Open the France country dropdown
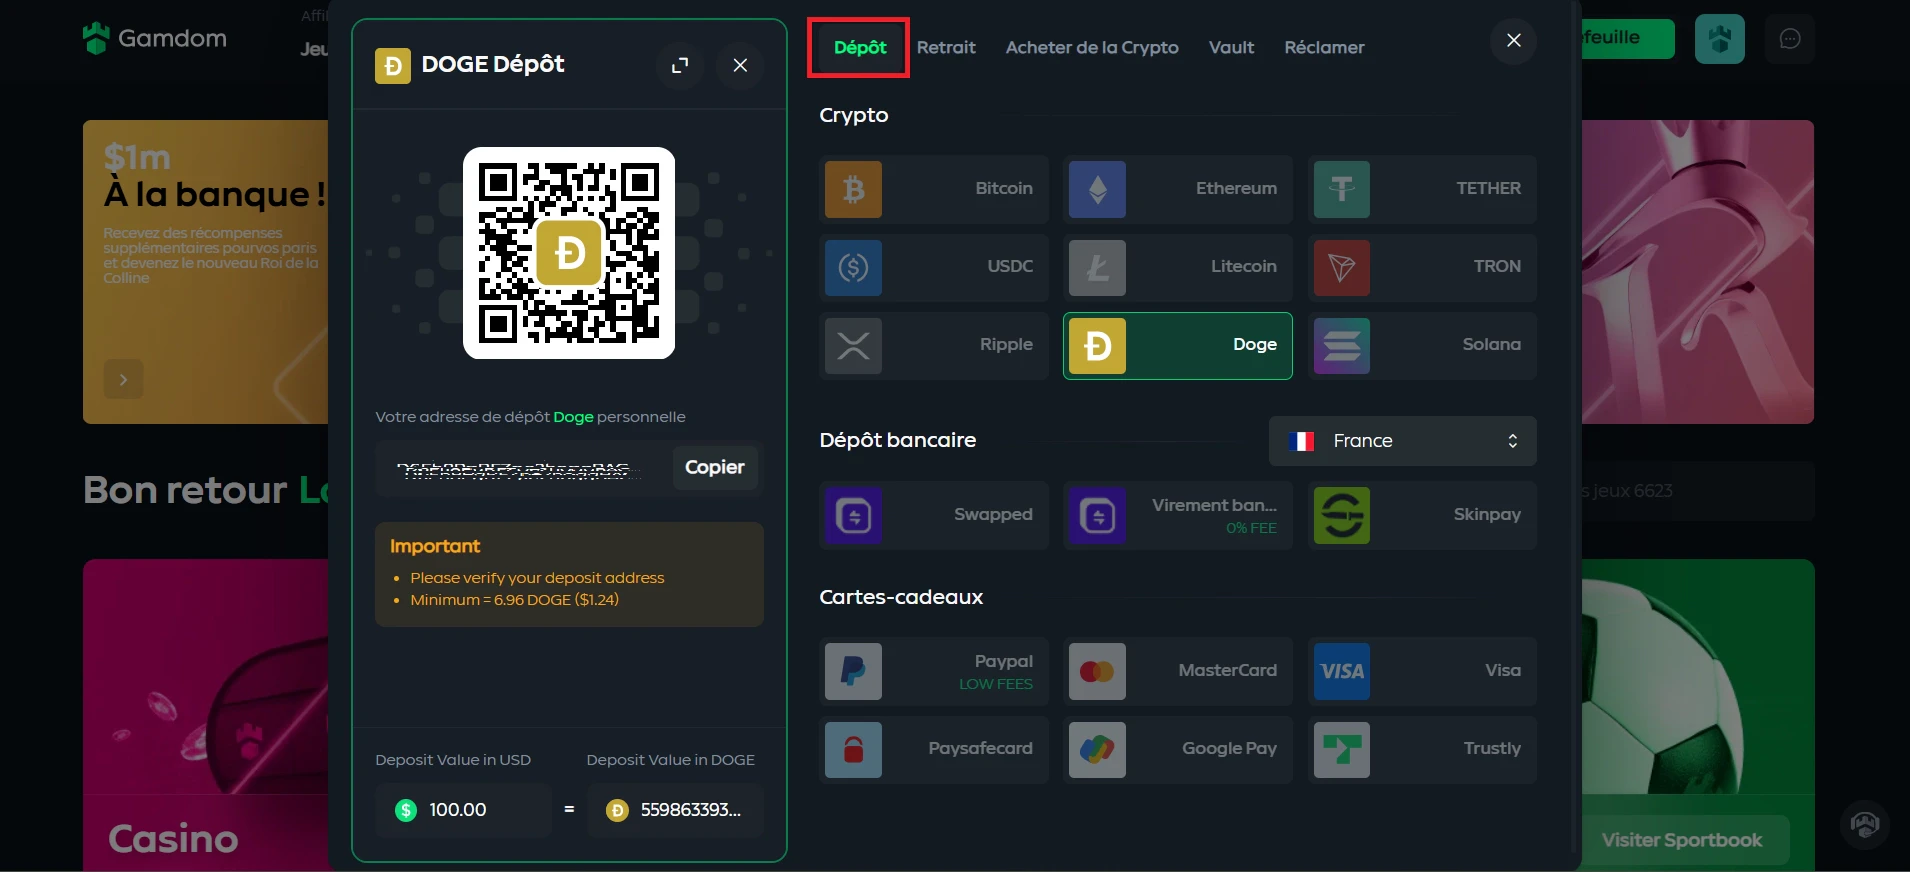 [1402, 441]
